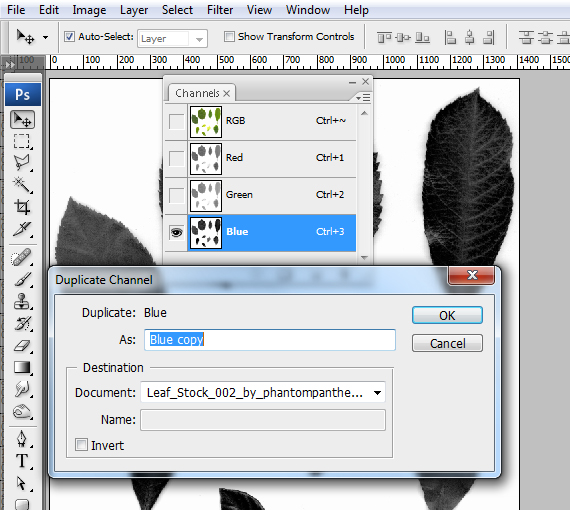Close the Channels tab with its X
Screen dimensions: 570x510
coord(226,94)
